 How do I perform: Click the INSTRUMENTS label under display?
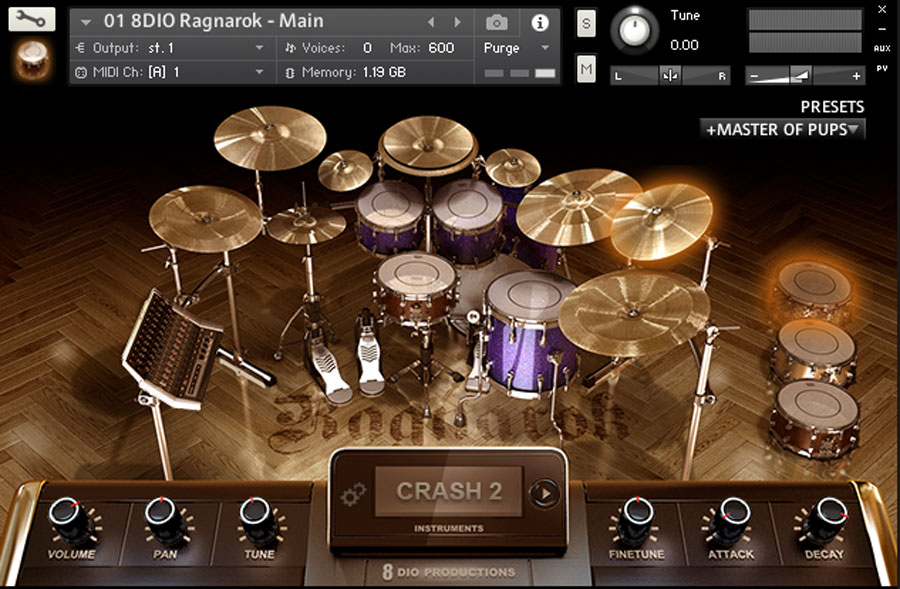coord(449,528)
